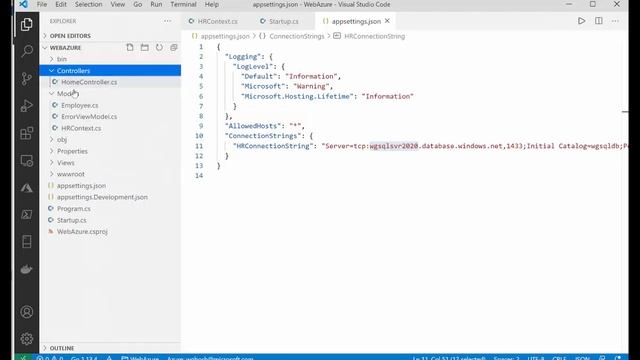Collapse the Controllers folder

click(73, 71)
